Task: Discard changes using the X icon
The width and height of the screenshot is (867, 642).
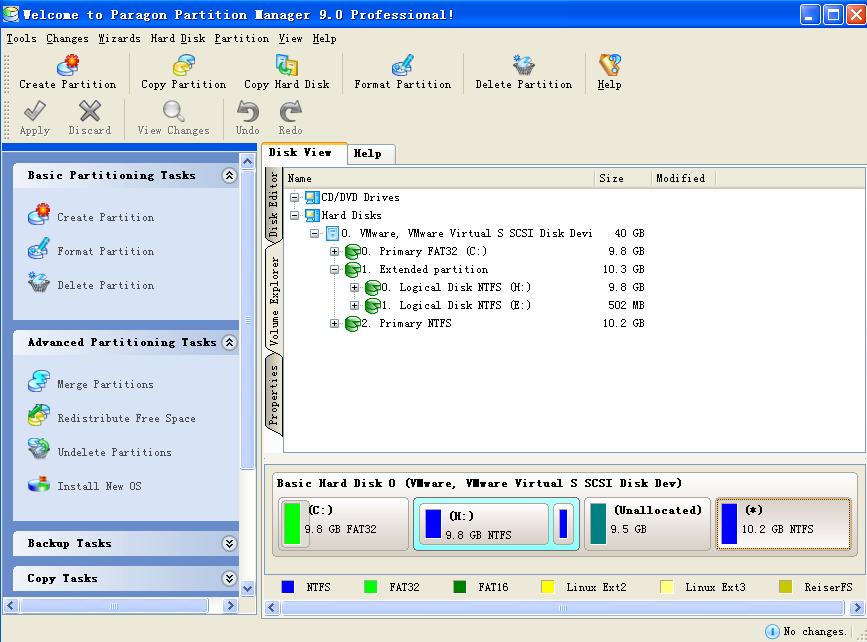Action: point(90,111)
